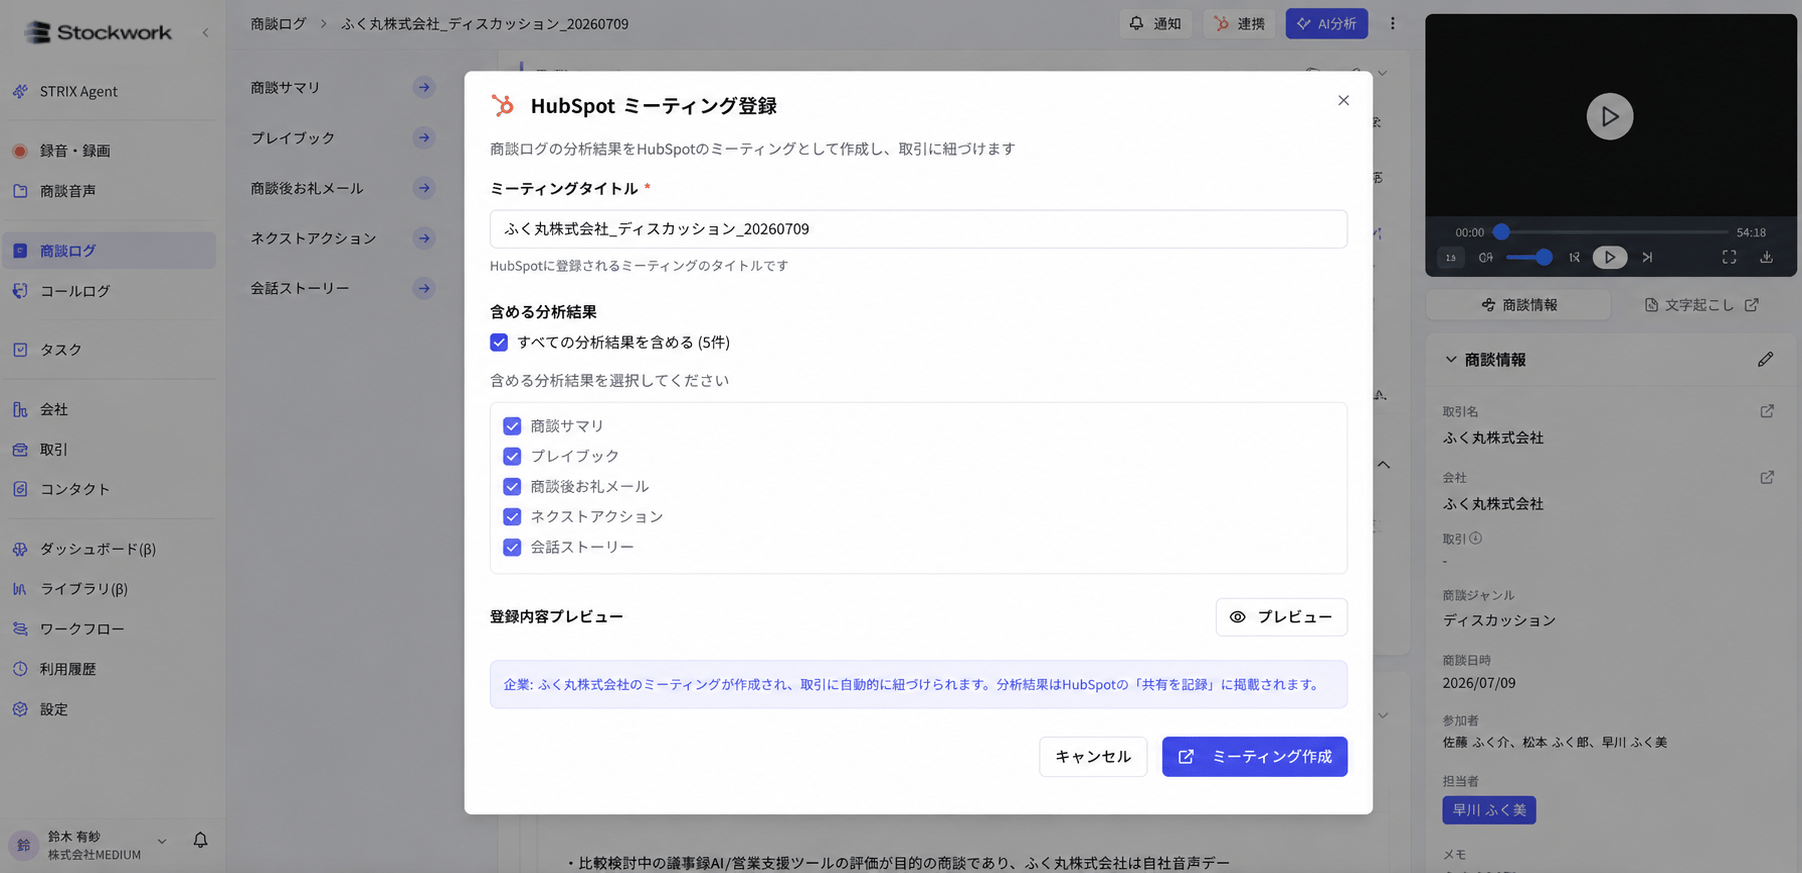Screen dimensions: 1802x873
Task: Click ディスカッション 商談ジャンル value
Action: (x=1499, y=621)
